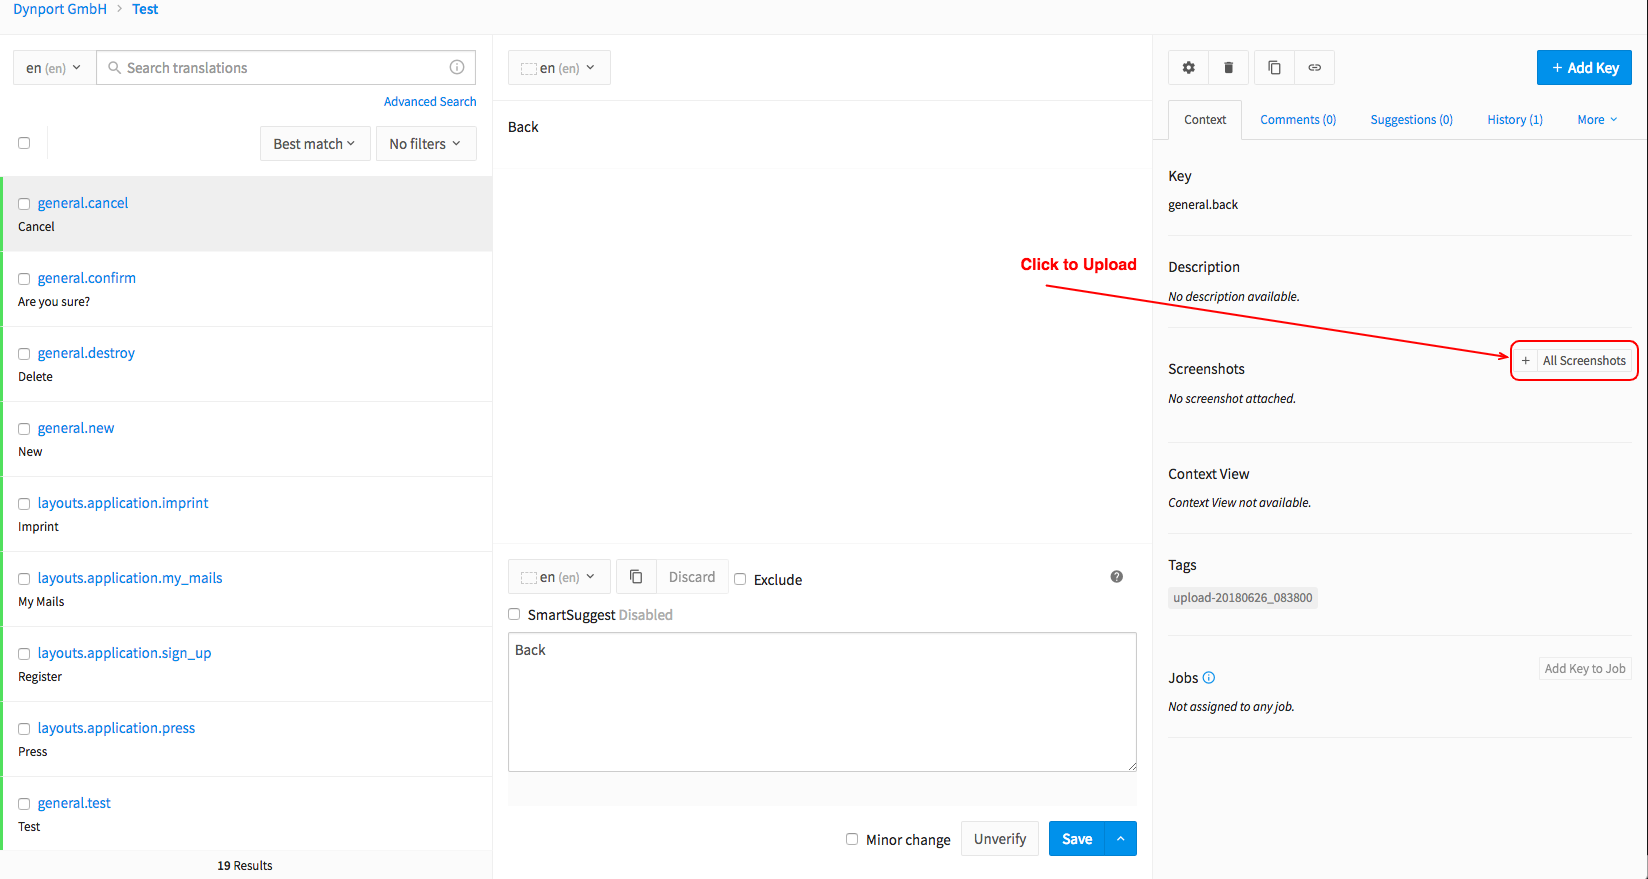Screen dimensions: 1648x879
Task: Check layouts.application.imprint checkbox
Action: click(x=24, y=504)
